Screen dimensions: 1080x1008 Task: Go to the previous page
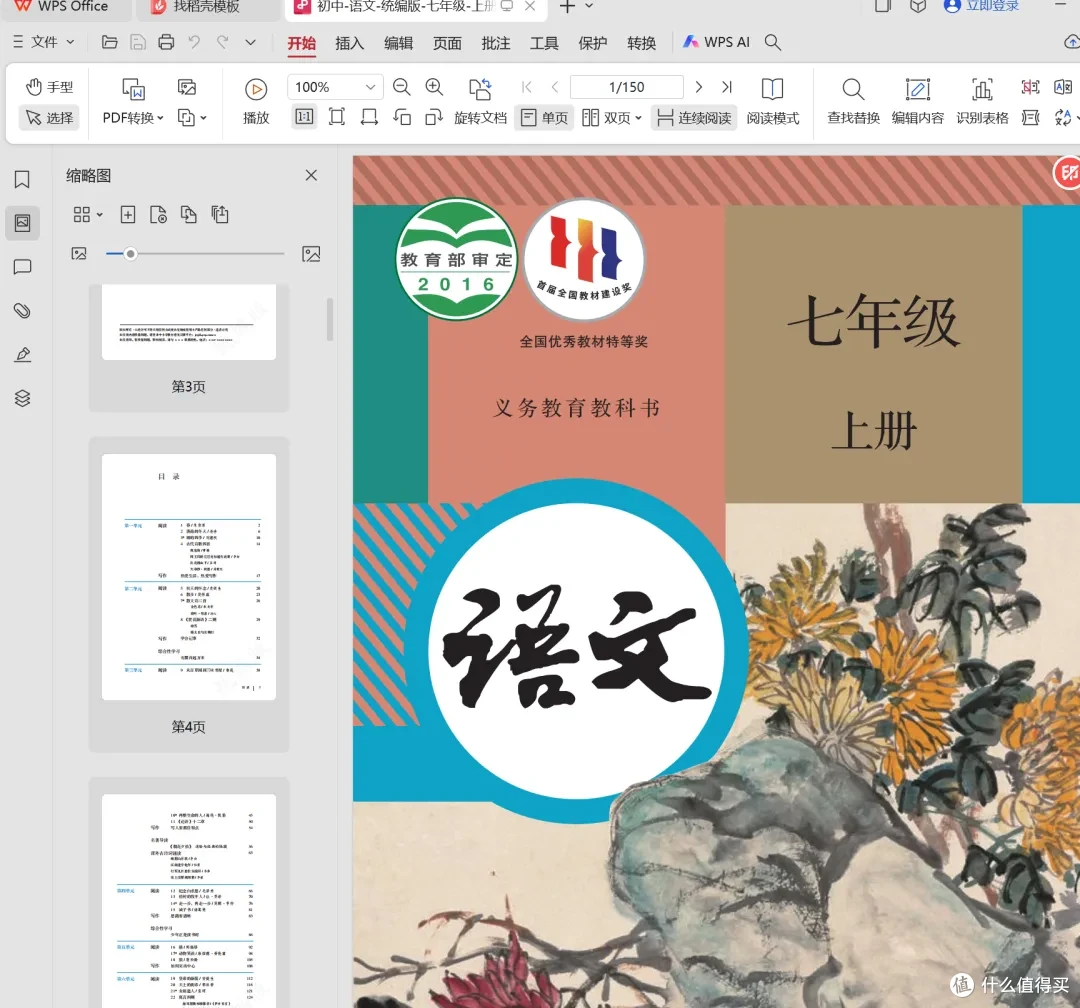coord(555,87)
